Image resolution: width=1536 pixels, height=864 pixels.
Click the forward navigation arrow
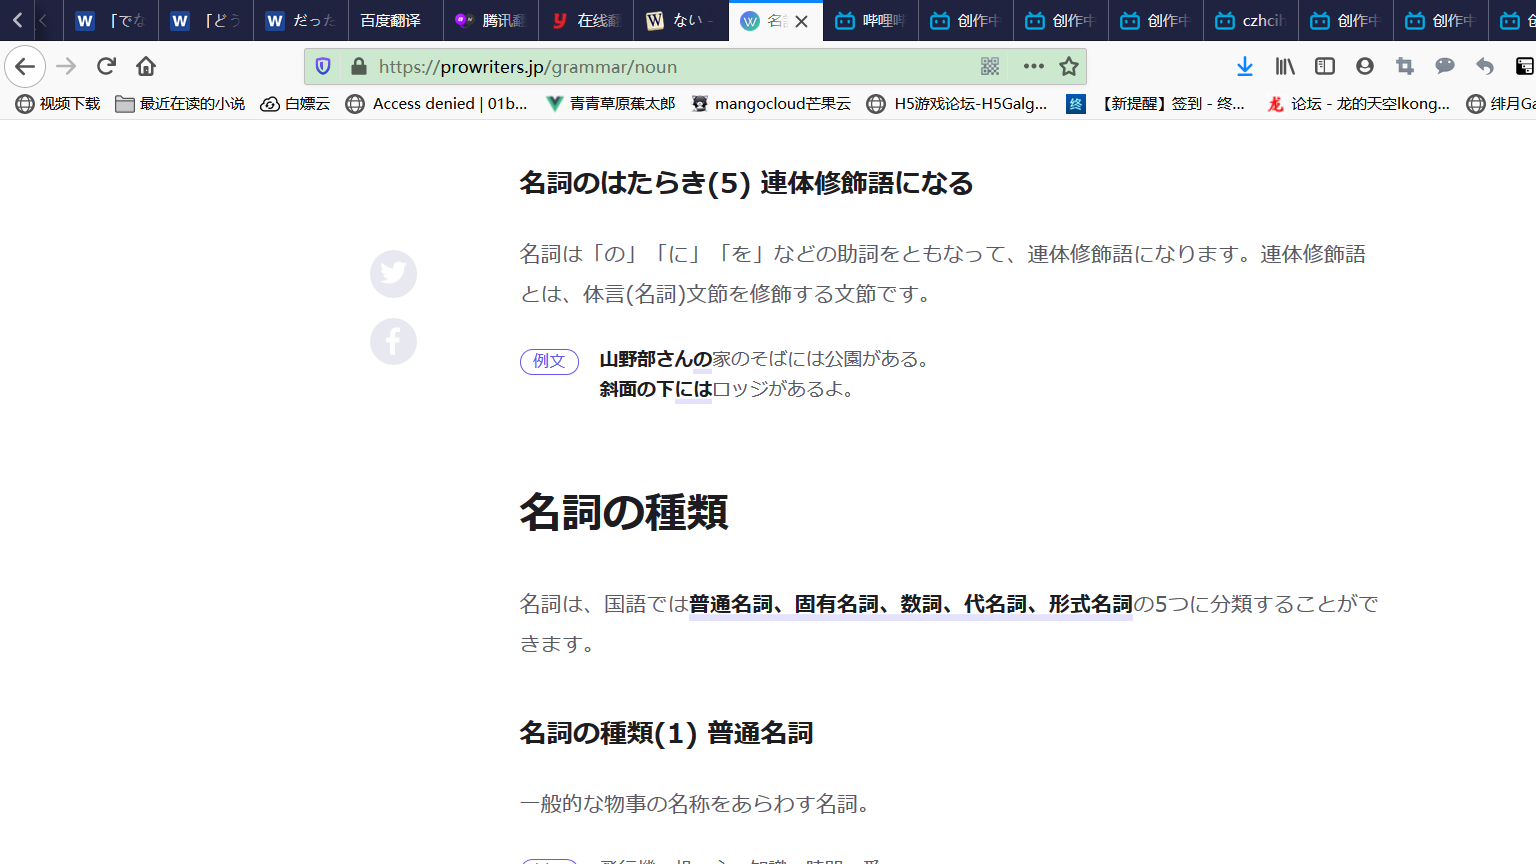66,67
